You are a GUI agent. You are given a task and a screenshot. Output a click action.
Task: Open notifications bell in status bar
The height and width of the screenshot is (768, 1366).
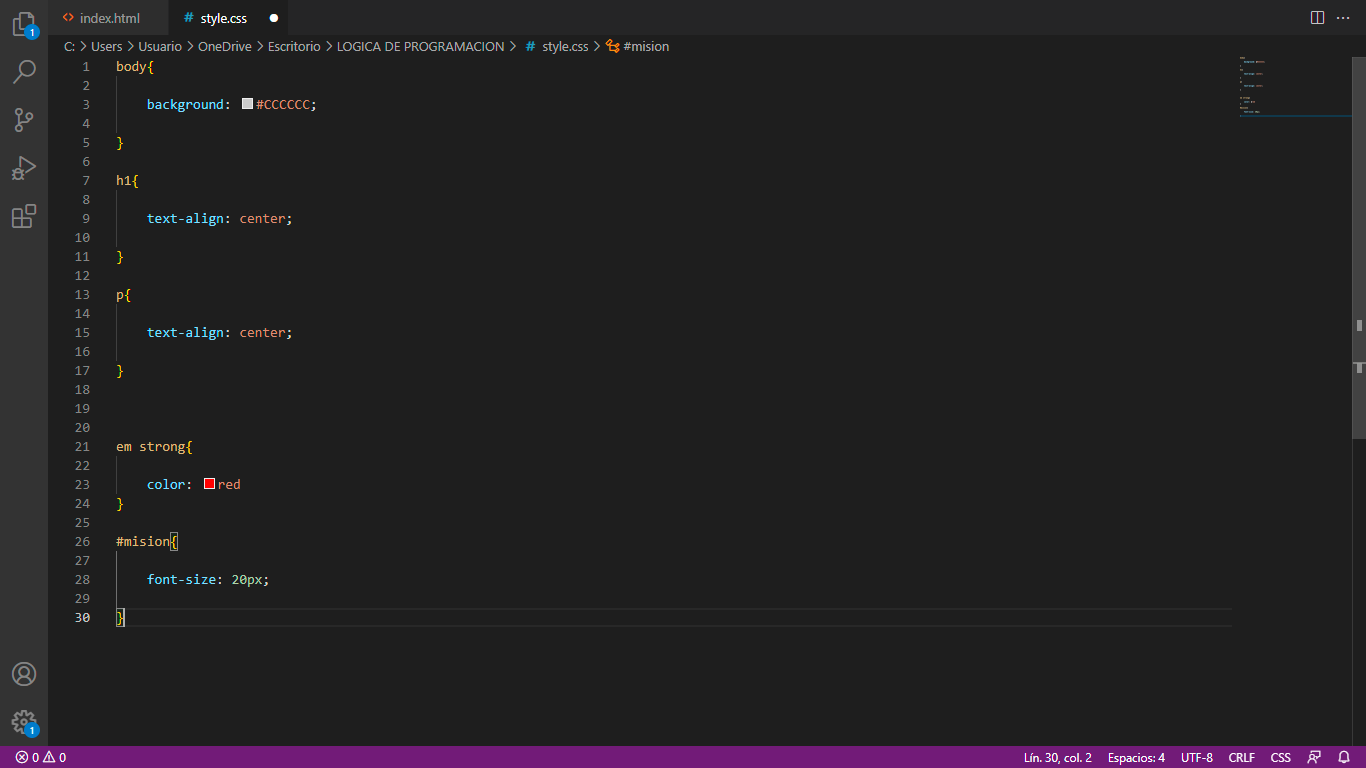(x=1344, y=758)
